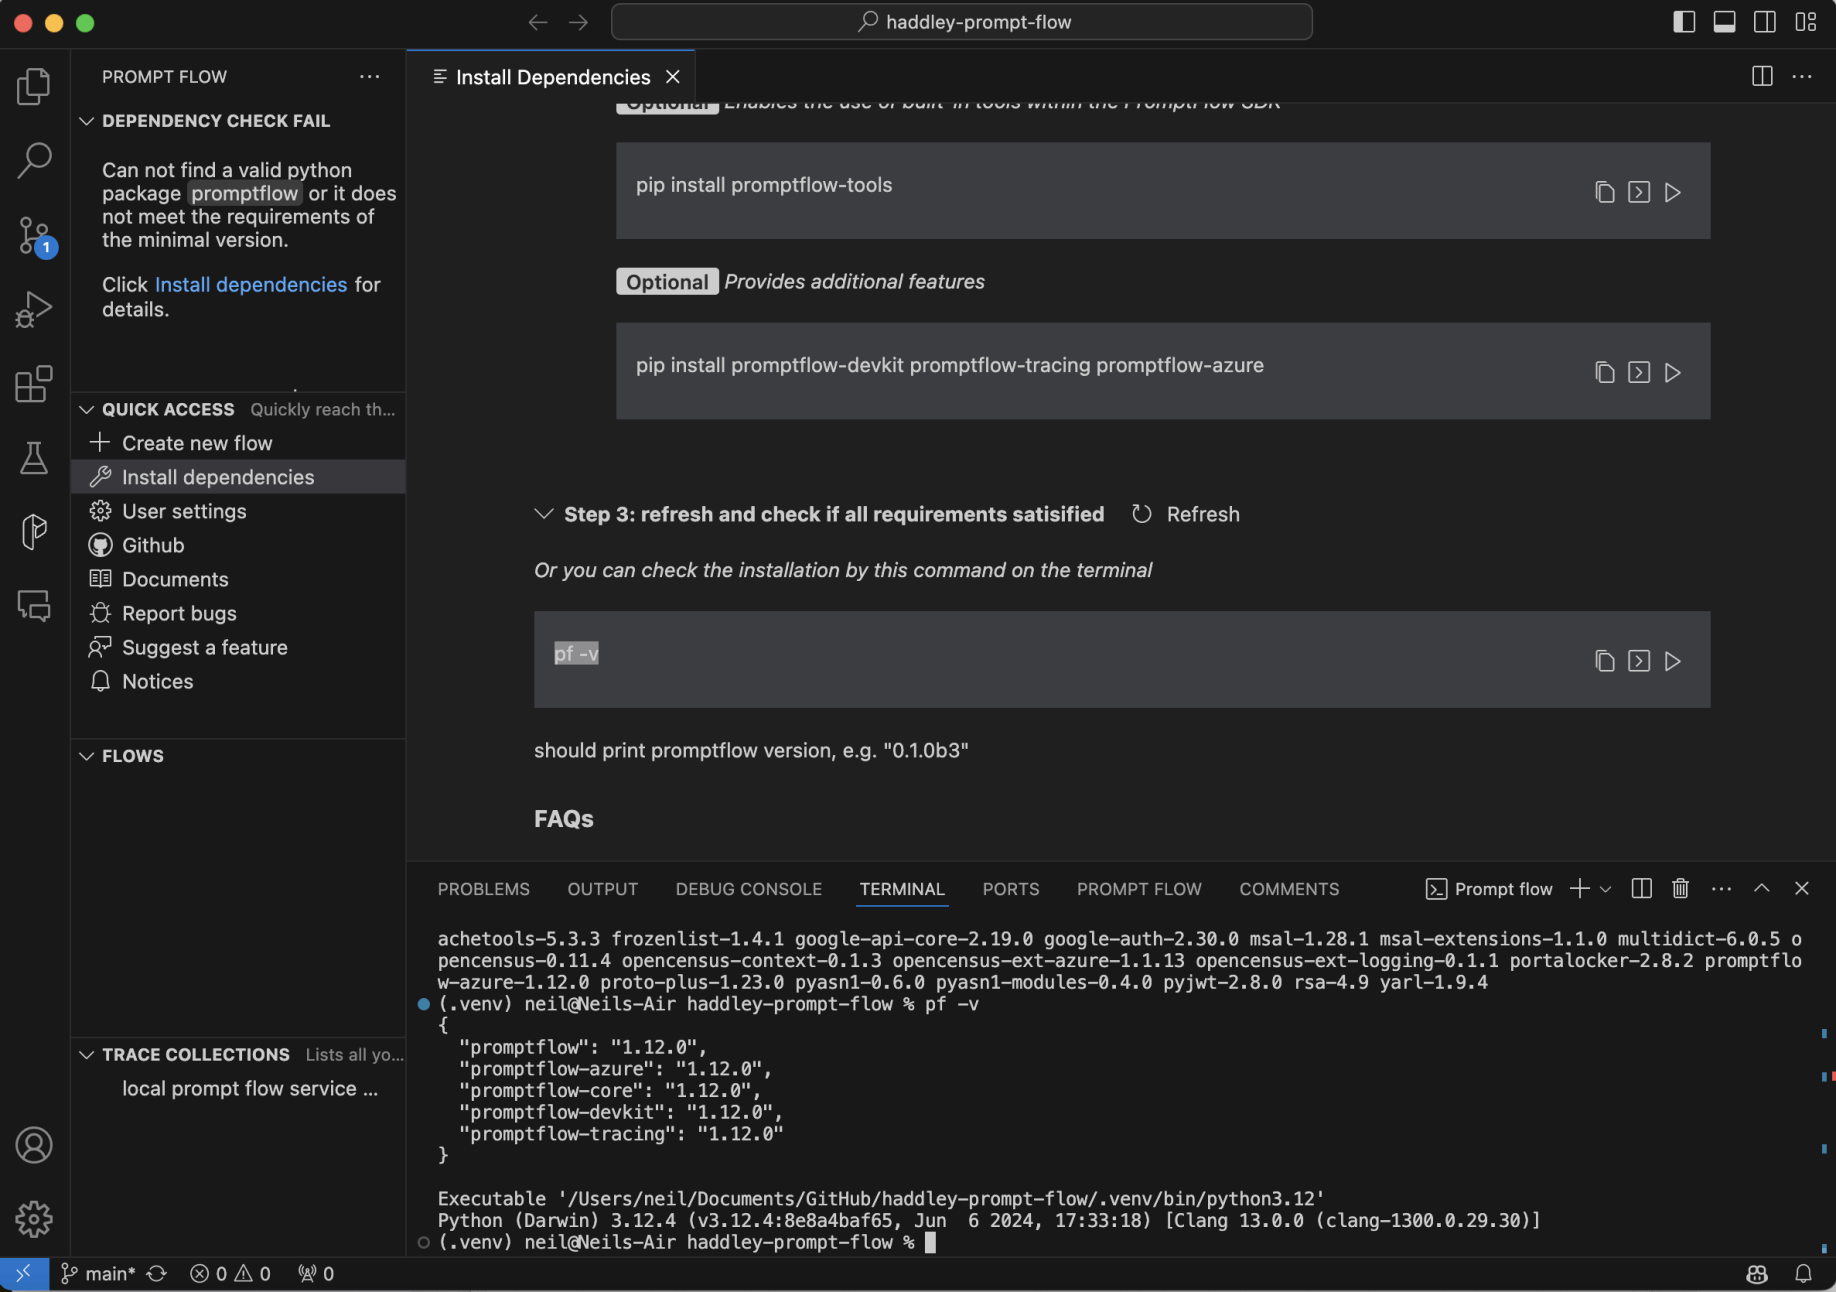1836x1292 pixels.
Task: Switch to the Problems tab
Action: click(x=483, y=889)
